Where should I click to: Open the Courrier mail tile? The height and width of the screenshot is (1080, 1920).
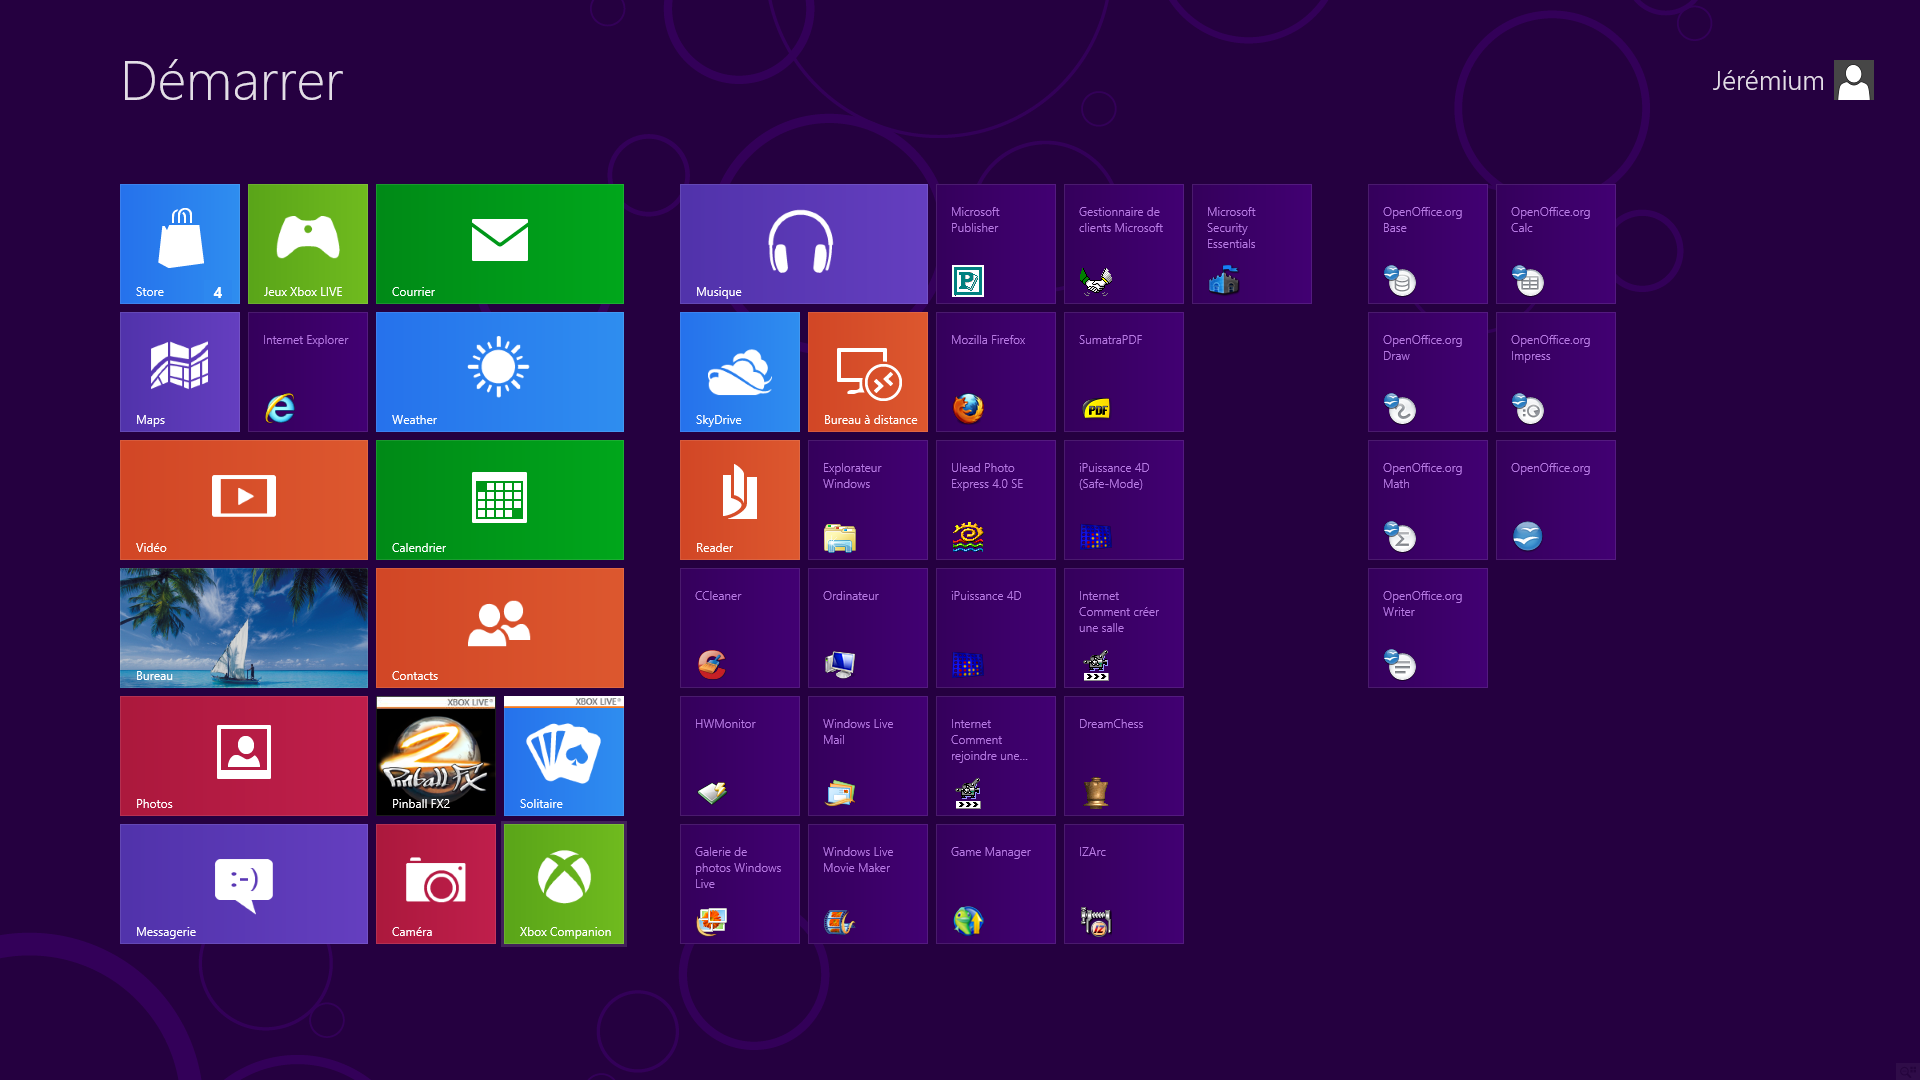point(500,243)
